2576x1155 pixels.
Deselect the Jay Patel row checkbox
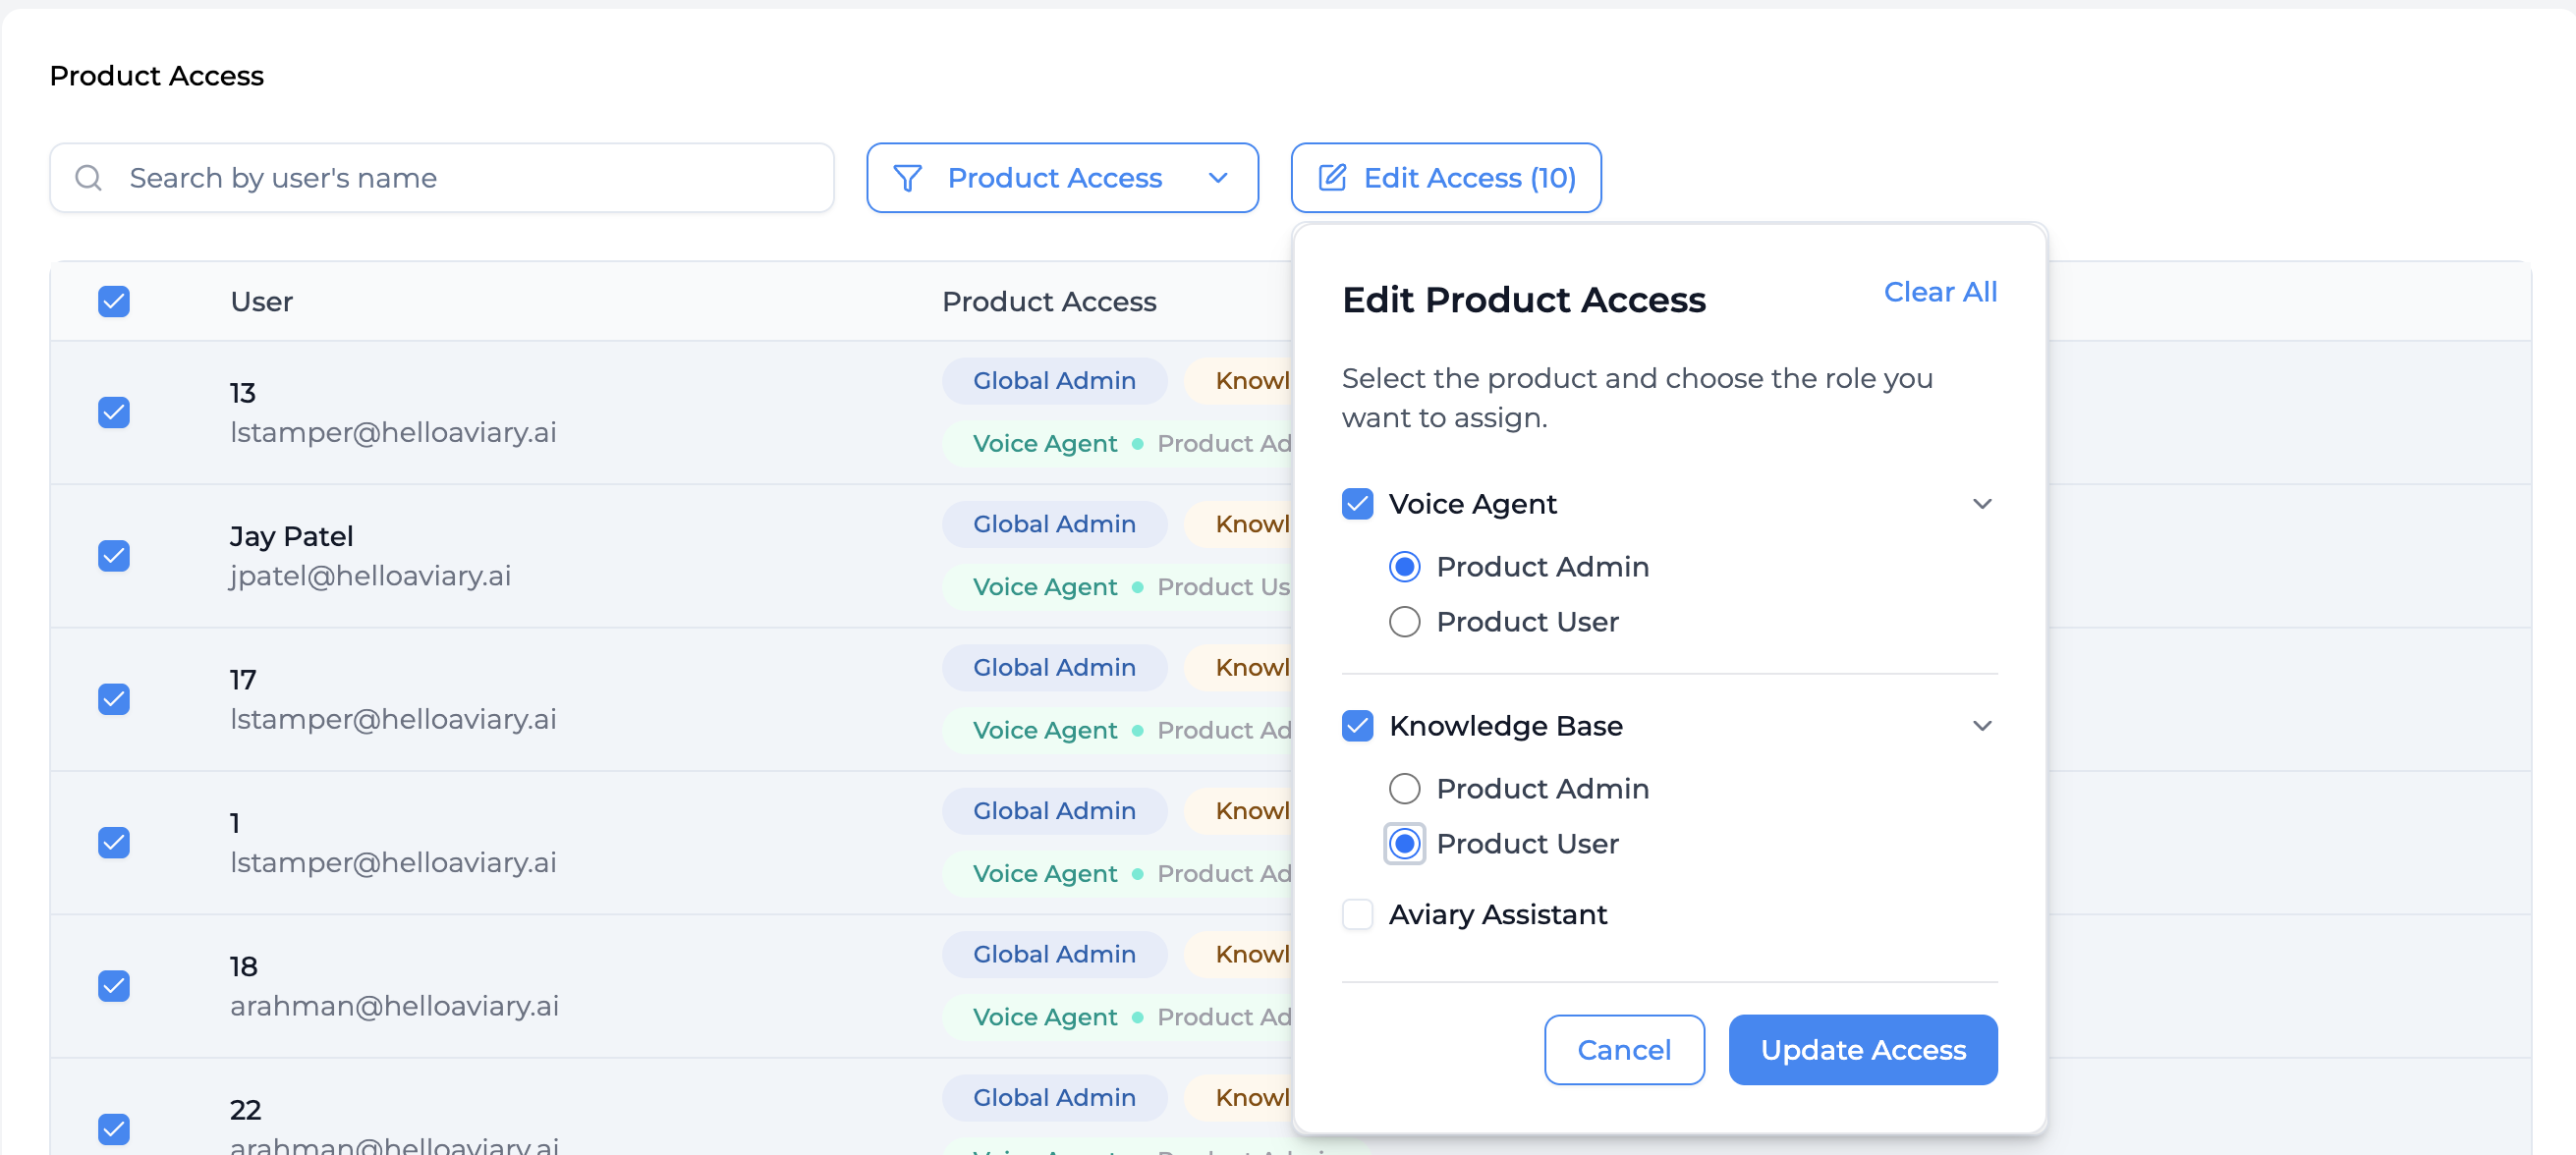click(x=114, y=556)
